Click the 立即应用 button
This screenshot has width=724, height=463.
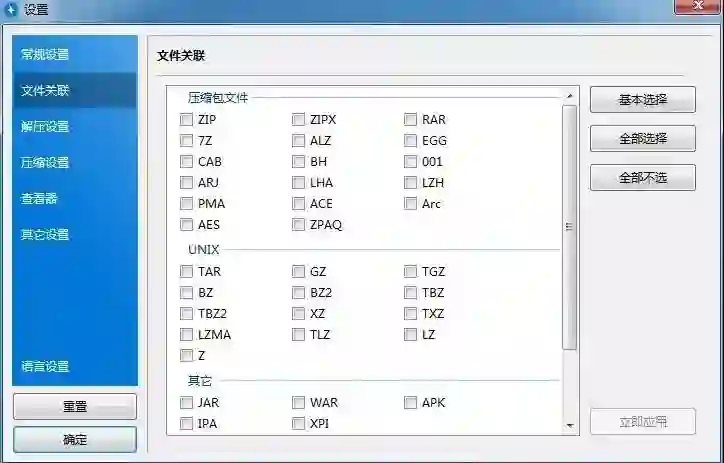click(642, 421)
